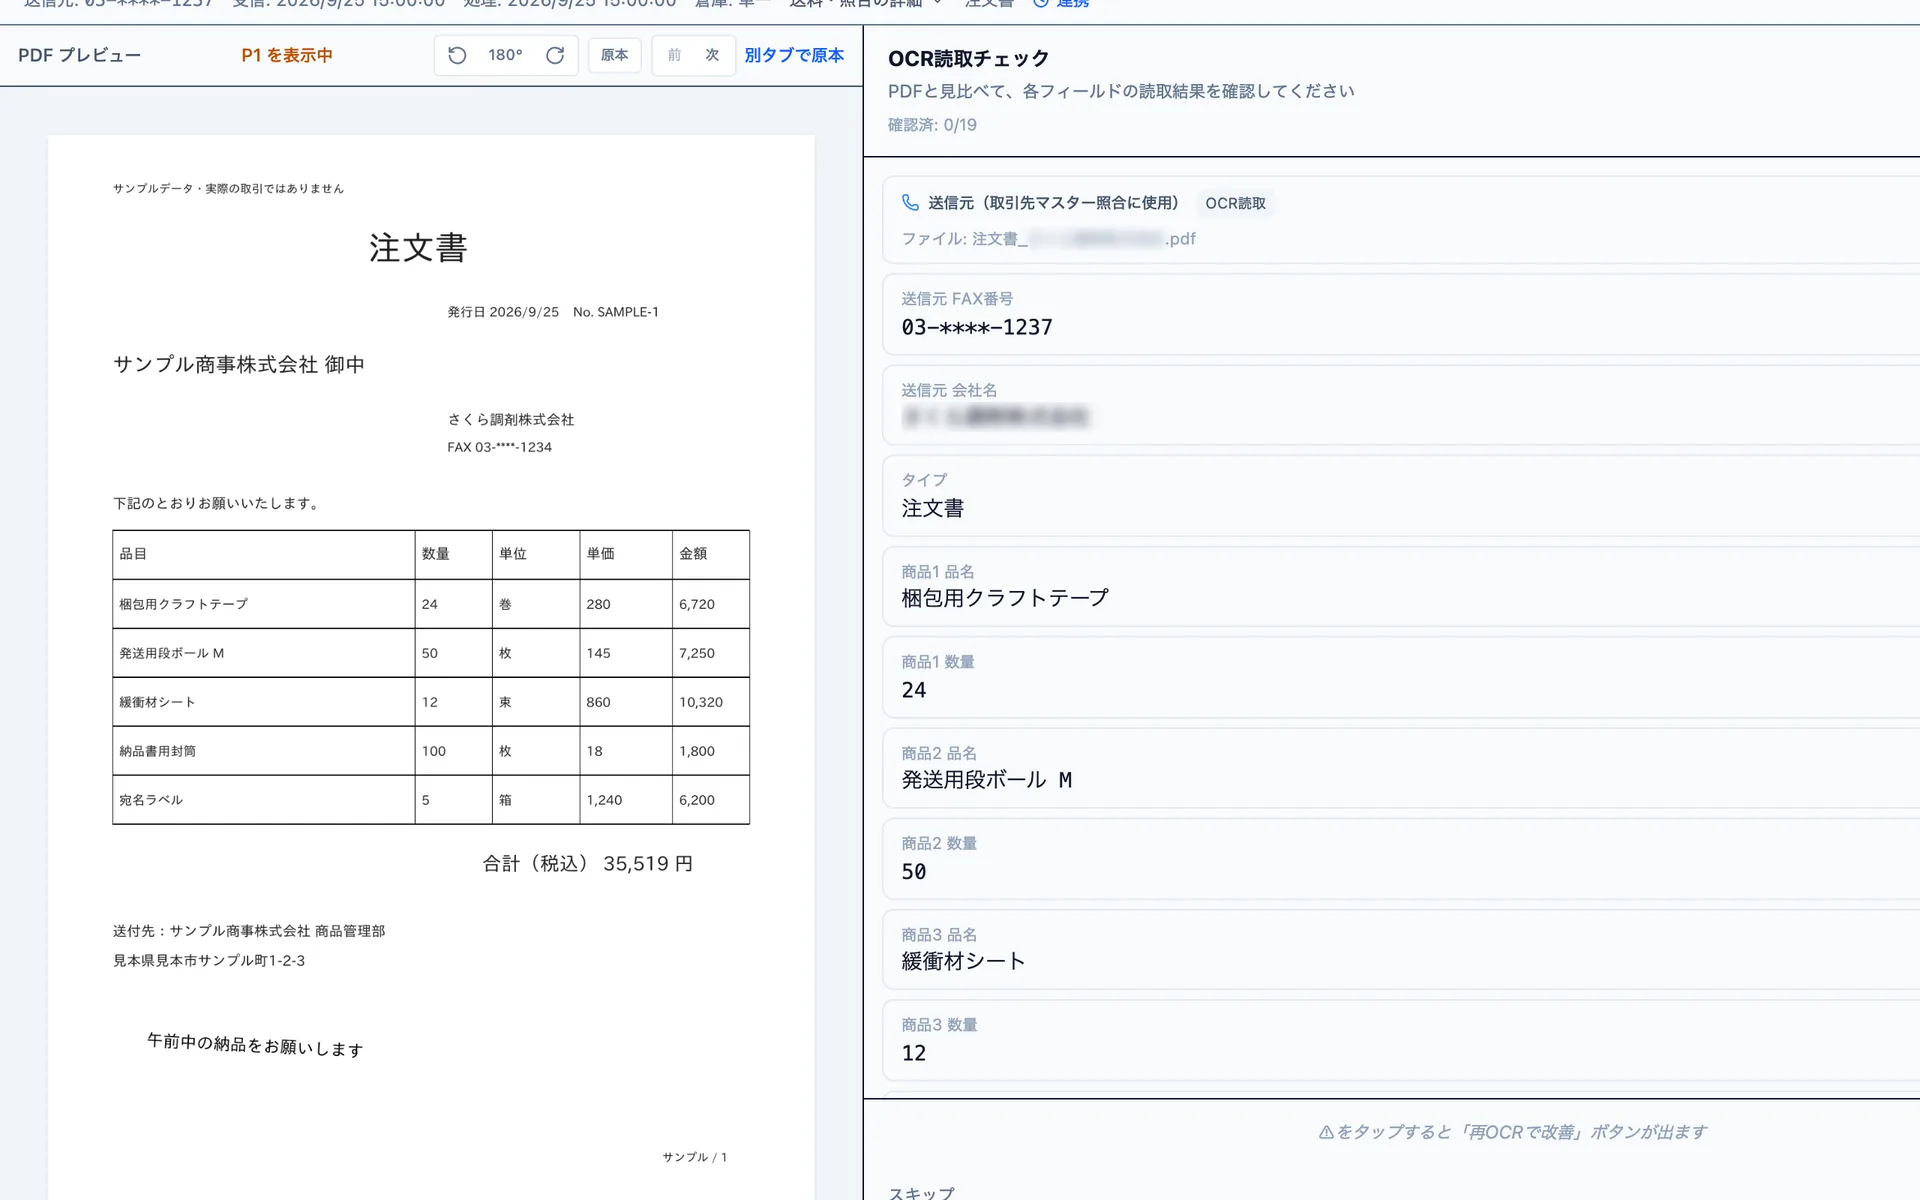Click the 金額 column header in the PDF table
The image size is (1920, 1200).
pyautogui.click(x=711, y=554)
